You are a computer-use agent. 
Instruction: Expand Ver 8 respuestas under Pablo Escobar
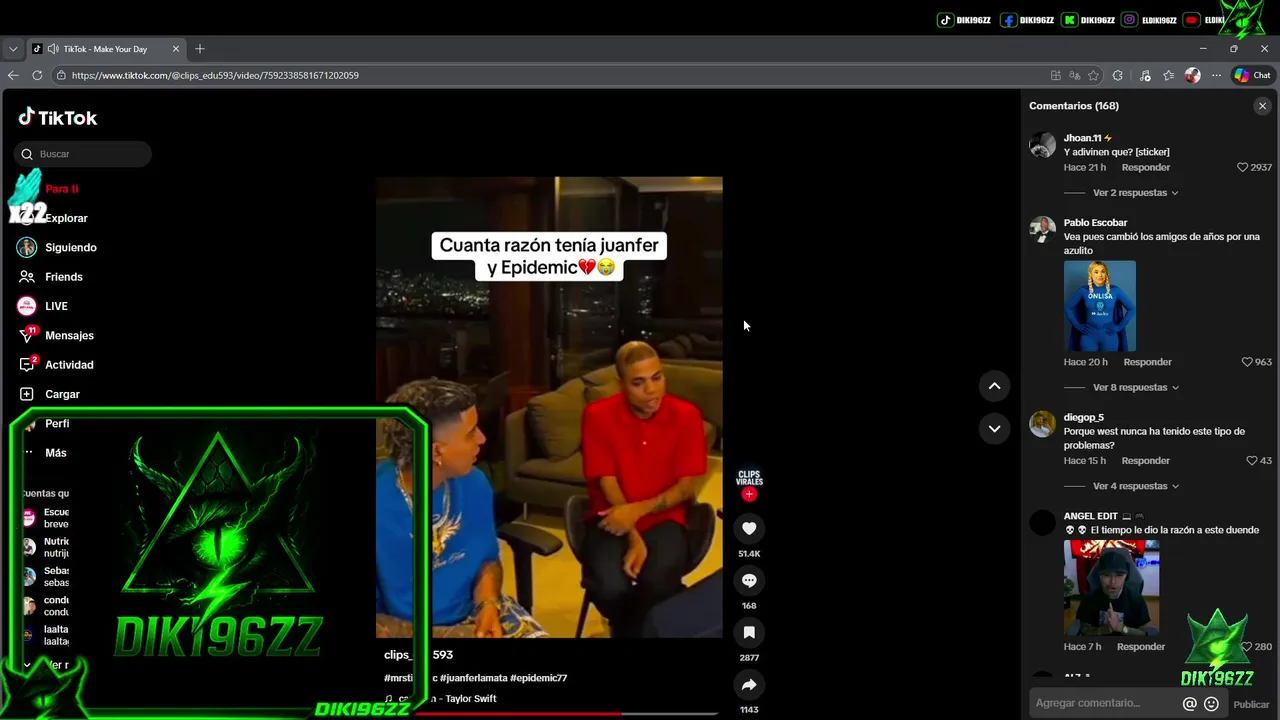click(x=1135, y=388)
